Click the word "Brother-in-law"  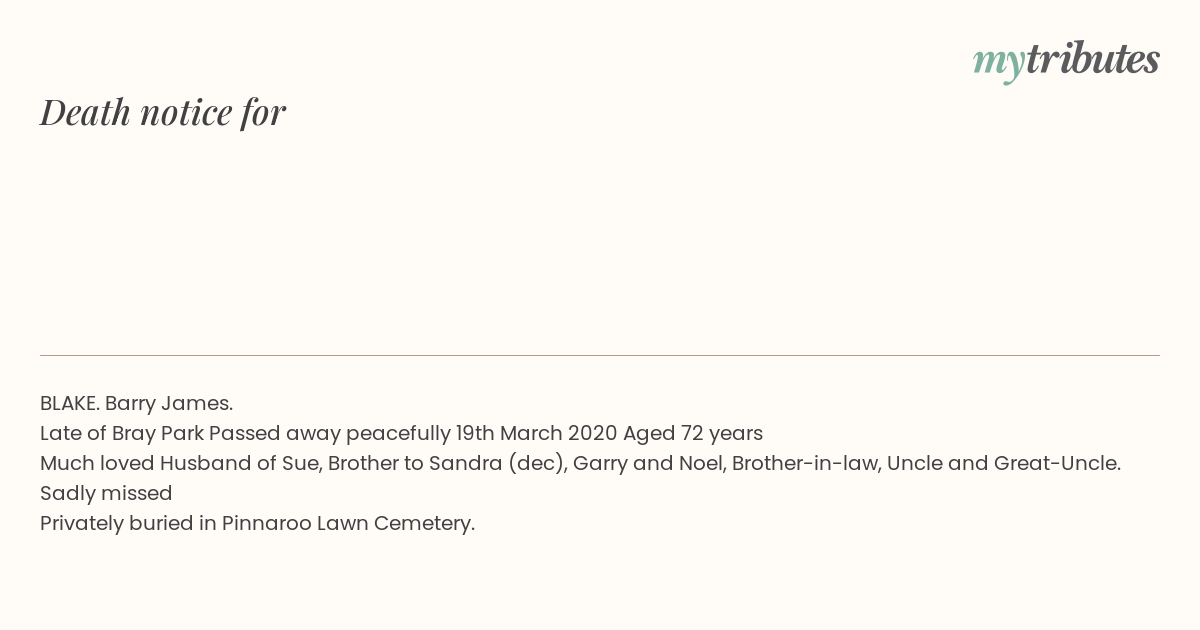[803, 463]
